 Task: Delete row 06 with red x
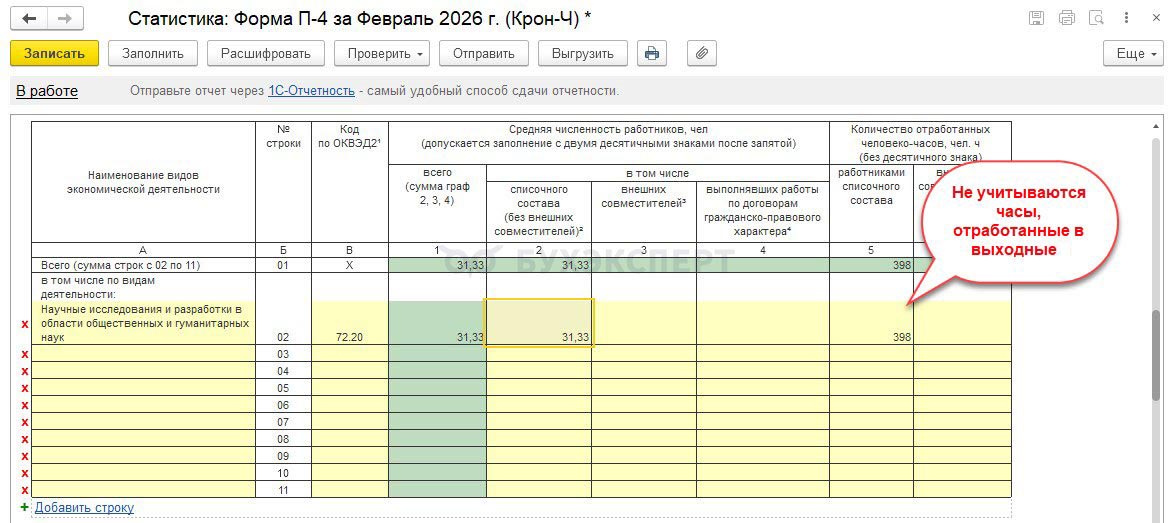click(25, 405)
